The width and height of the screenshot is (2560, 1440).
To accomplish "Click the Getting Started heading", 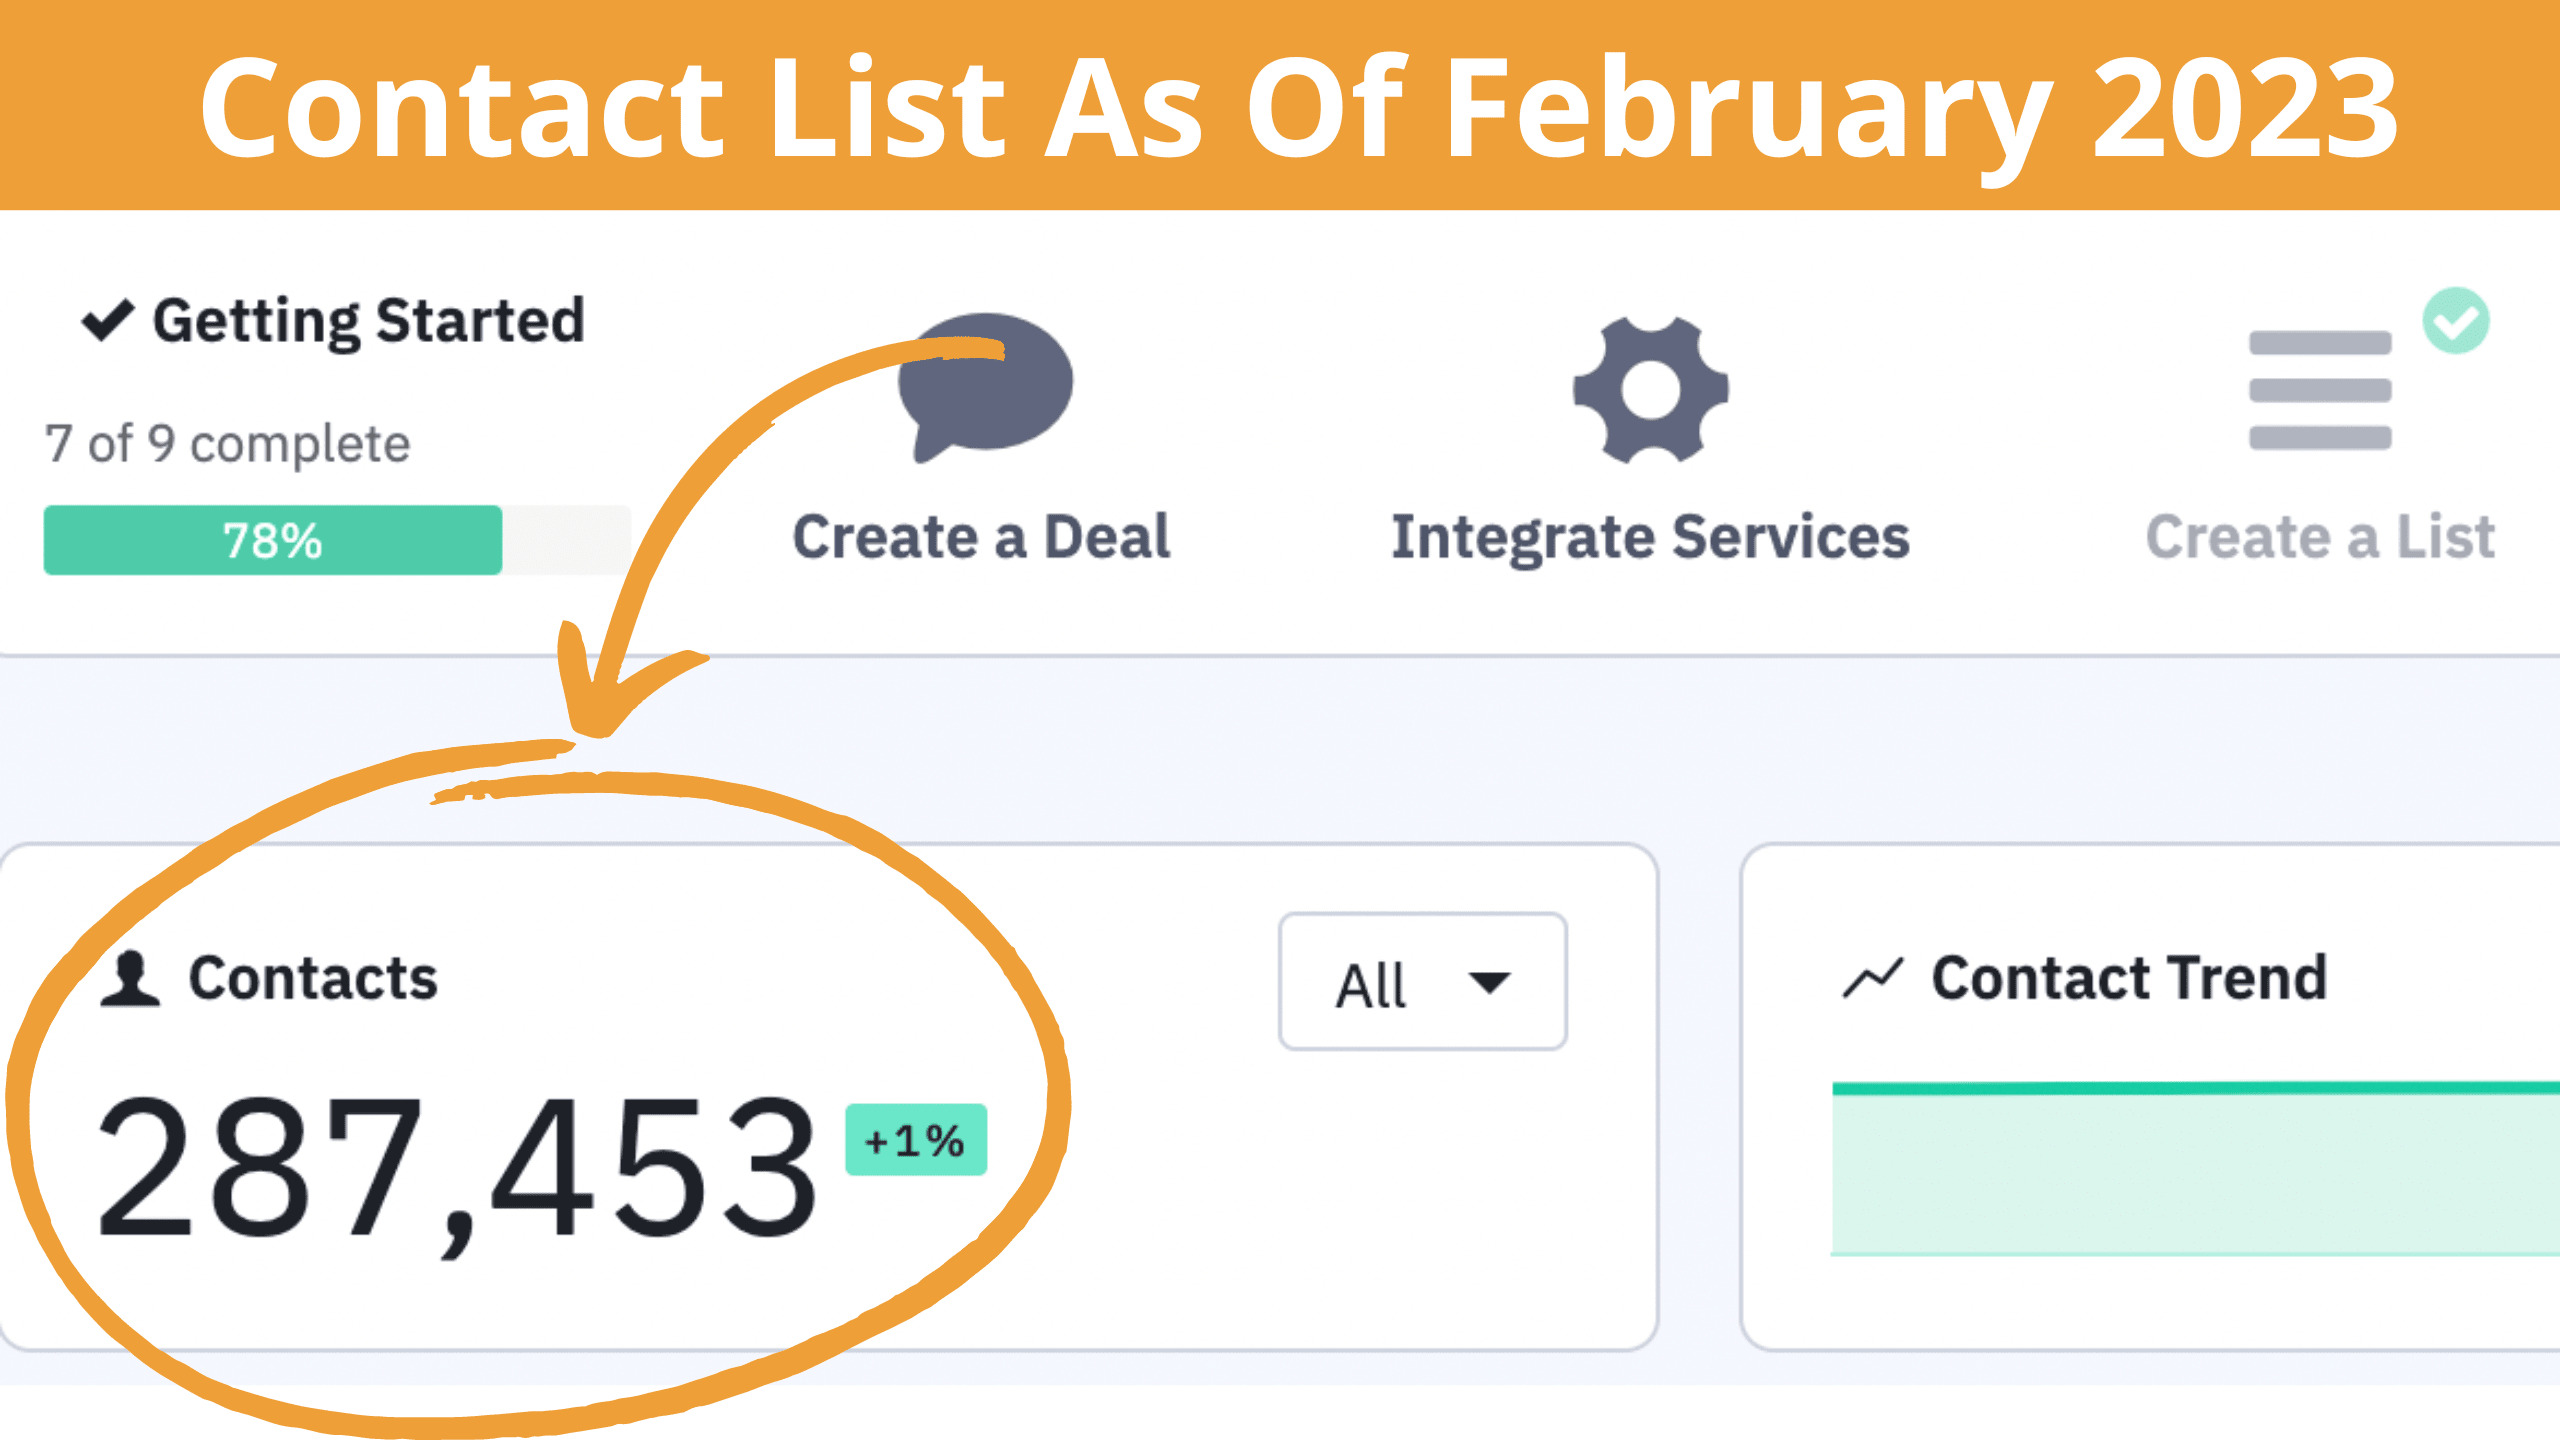I will [x=368, y=322].
